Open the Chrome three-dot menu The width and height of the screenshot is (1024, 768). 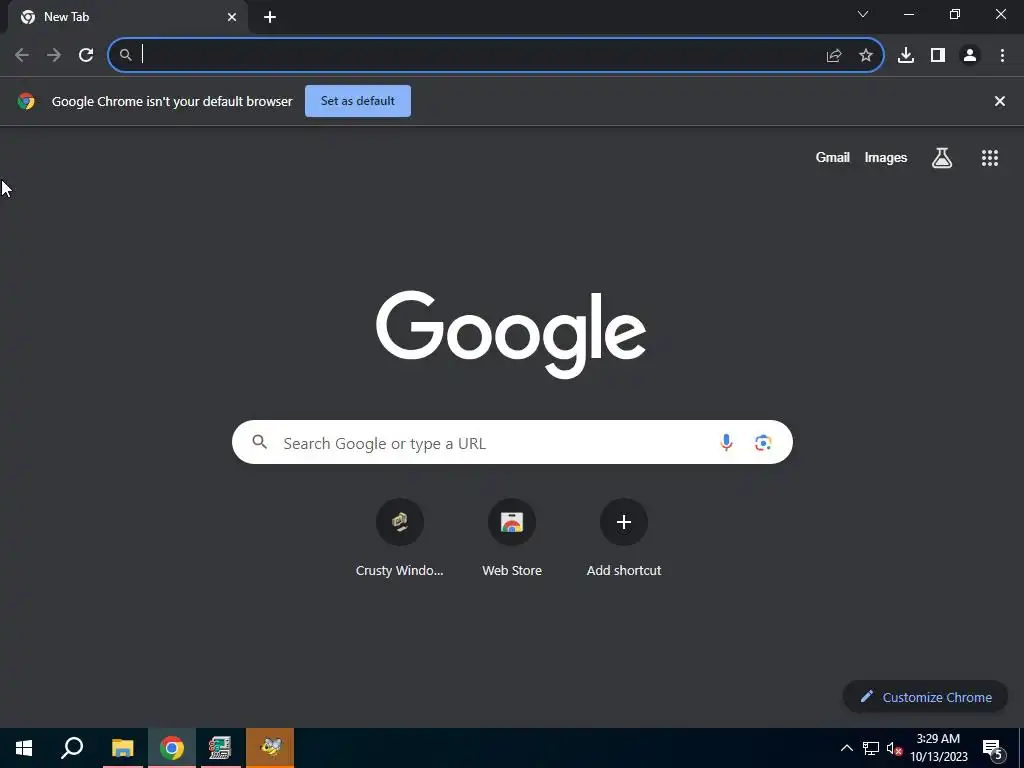point(1002,55)
